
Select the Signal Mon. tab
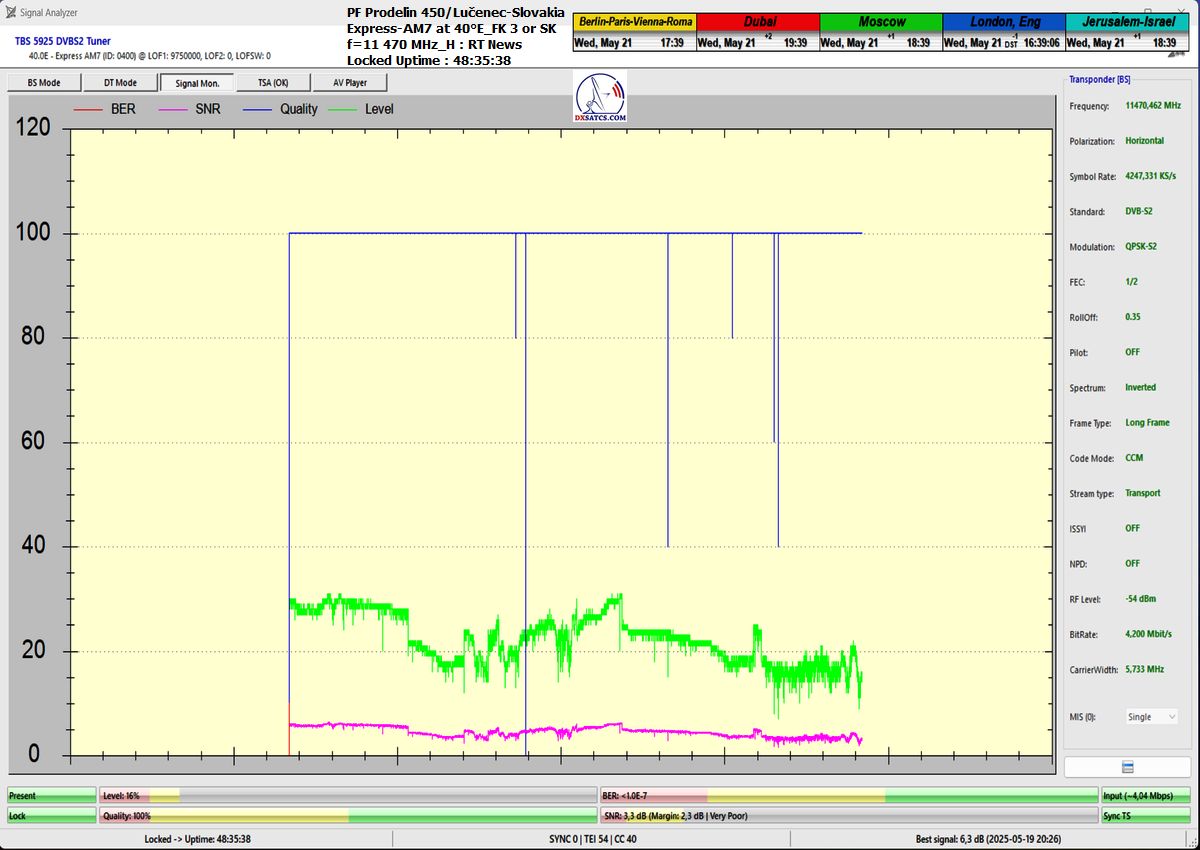[197, 83]
